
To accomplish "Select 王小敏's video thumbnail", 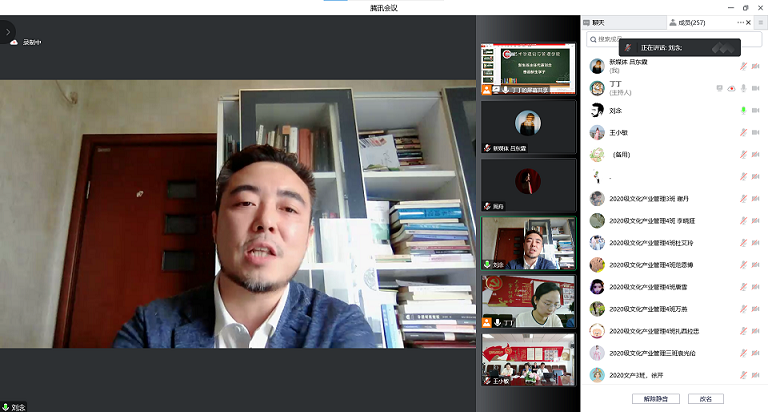I will click(x=528, y=359).
